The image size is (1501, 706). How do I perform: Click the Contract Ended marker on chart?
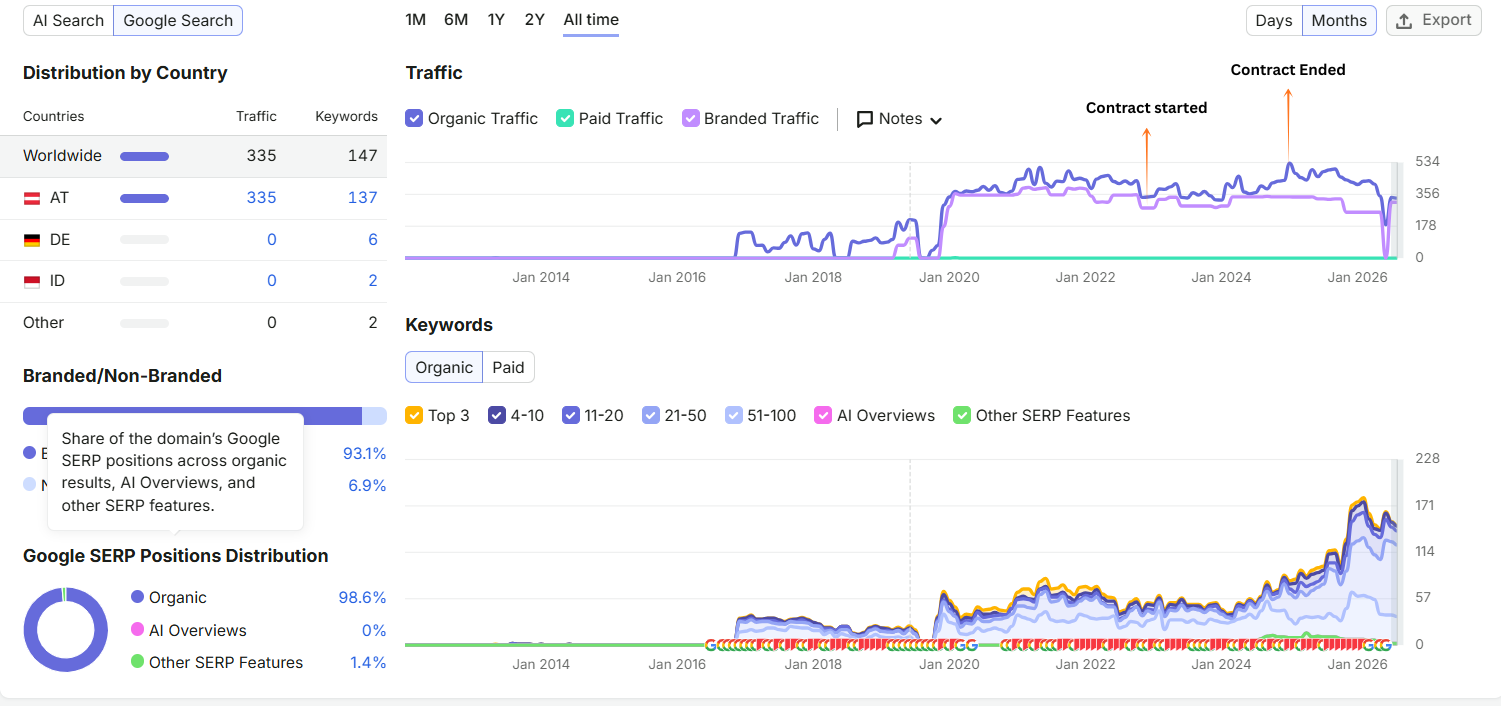coord(1288,70)
